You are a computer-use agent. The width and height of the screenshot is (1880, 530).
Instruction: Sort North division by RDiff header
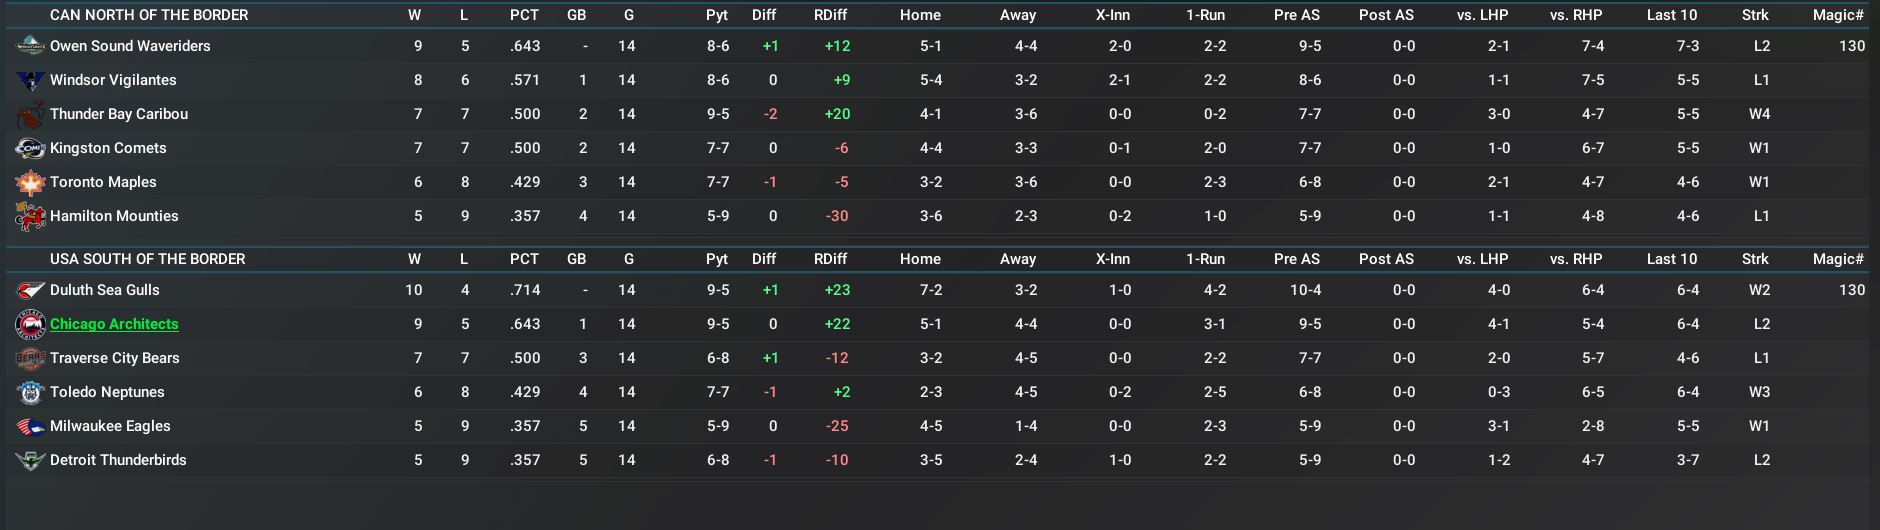pos(830,15)
